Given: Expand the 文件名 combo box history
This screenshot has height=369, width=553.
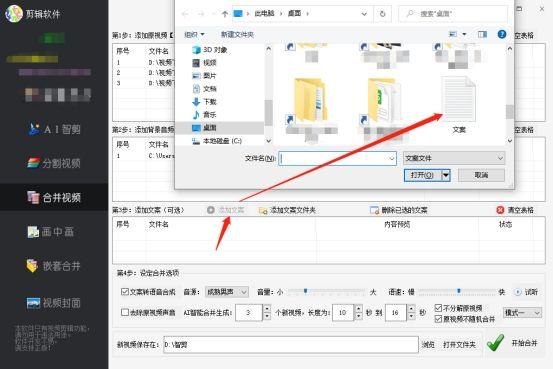Looking at the screenshot, I should (391, 159).
